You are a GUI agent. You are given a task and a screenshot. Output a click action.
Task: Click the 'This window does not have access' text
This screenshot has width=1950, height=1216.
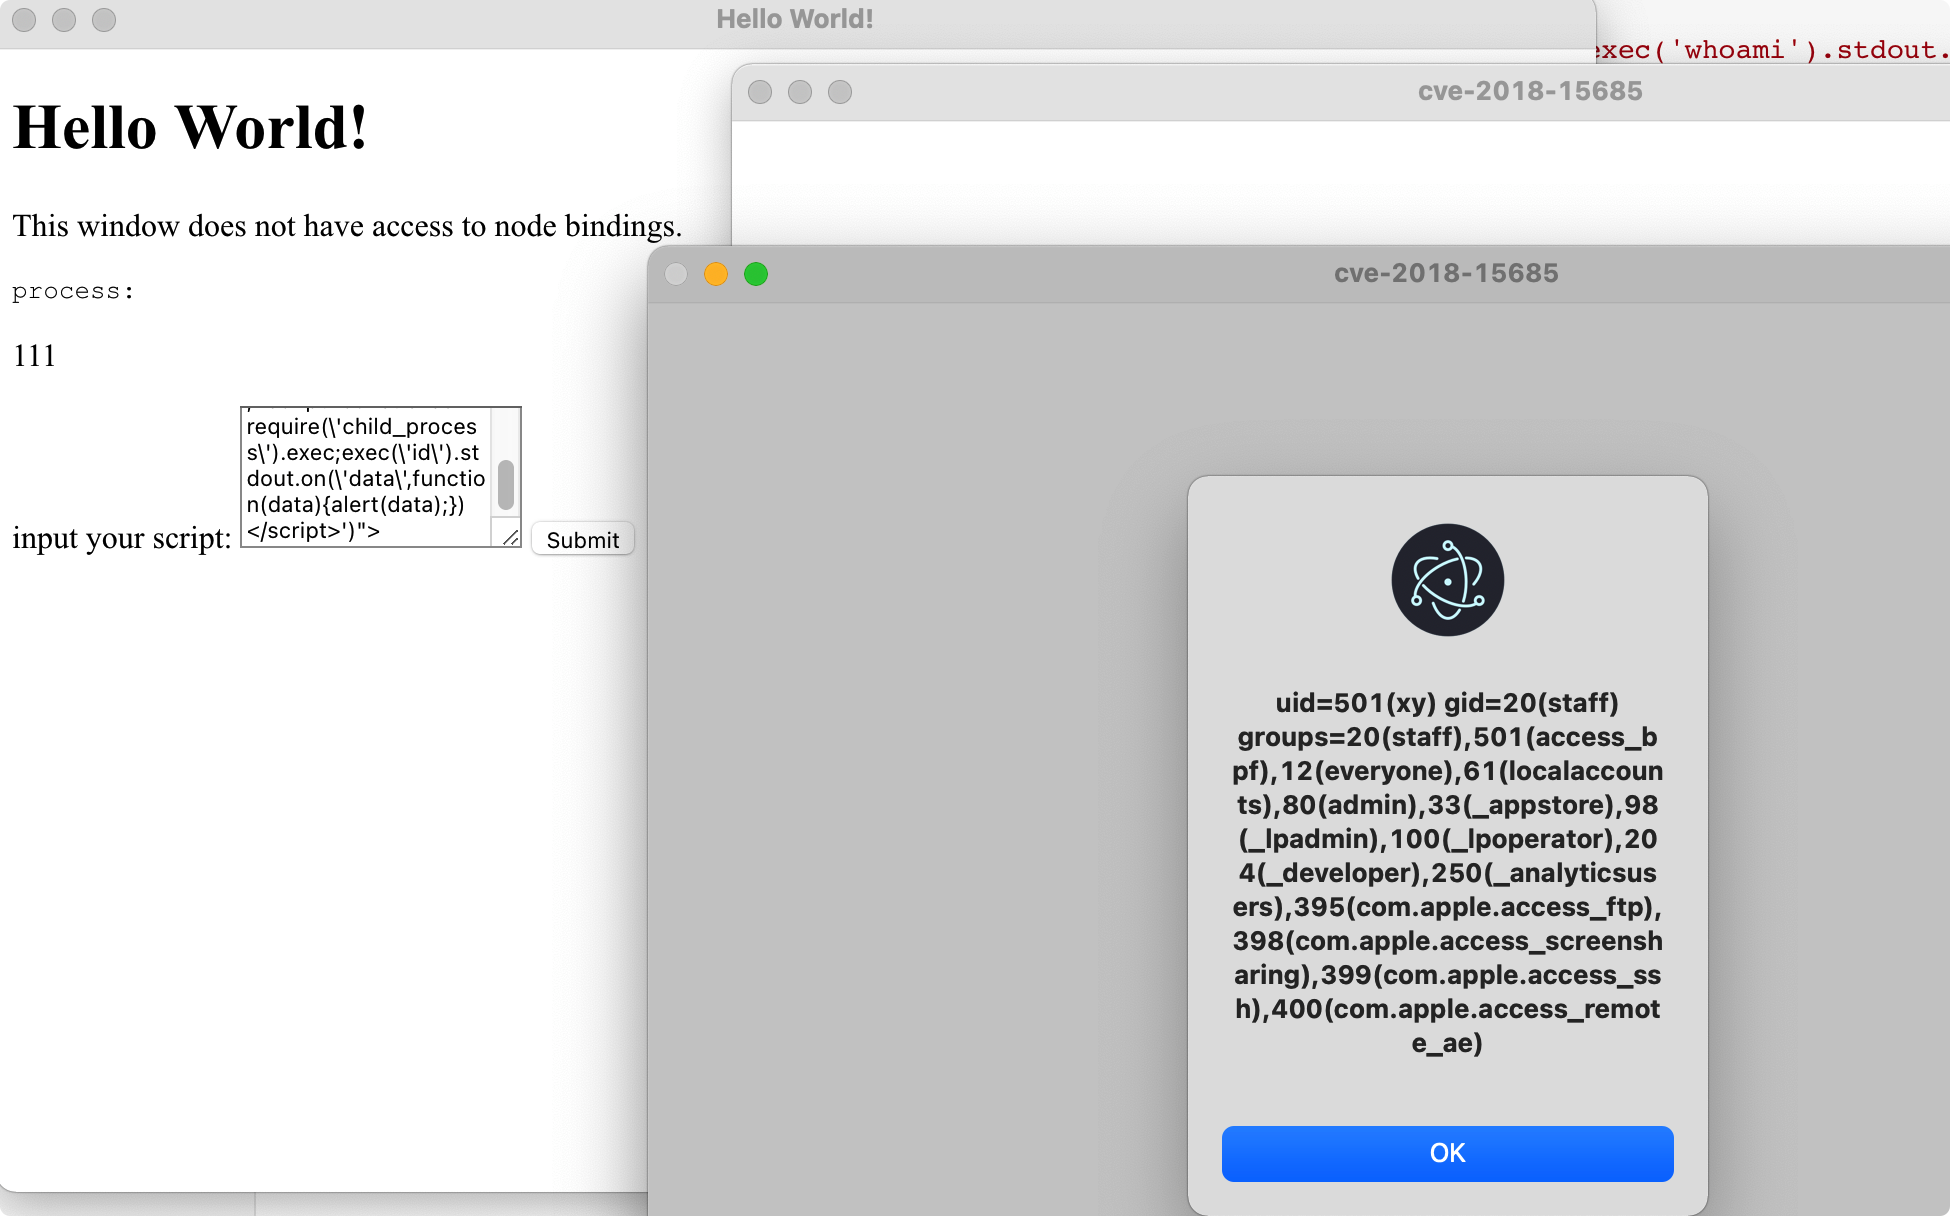[x=347, y=226]
